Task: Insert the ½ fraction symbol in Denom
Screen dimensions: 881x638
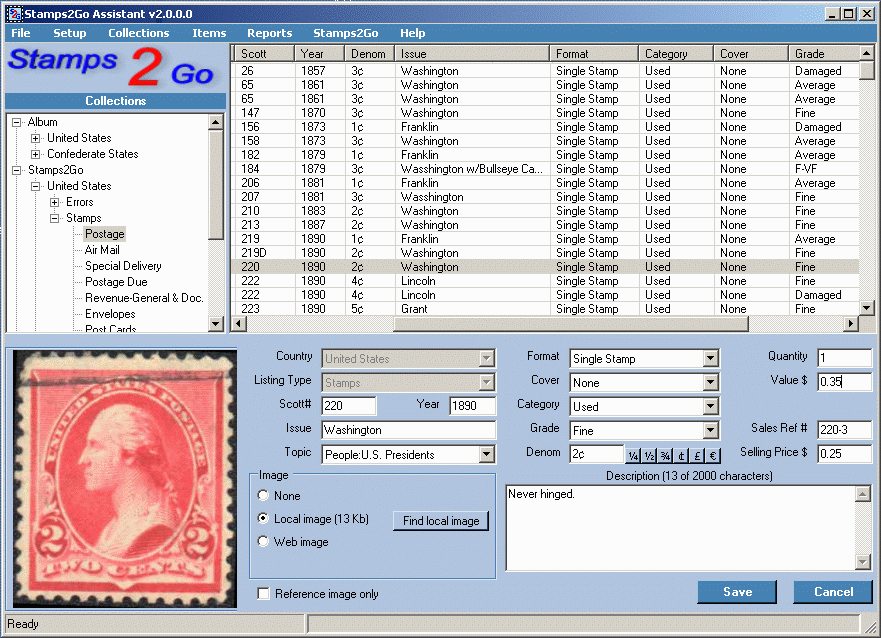Action: [649, 455]
